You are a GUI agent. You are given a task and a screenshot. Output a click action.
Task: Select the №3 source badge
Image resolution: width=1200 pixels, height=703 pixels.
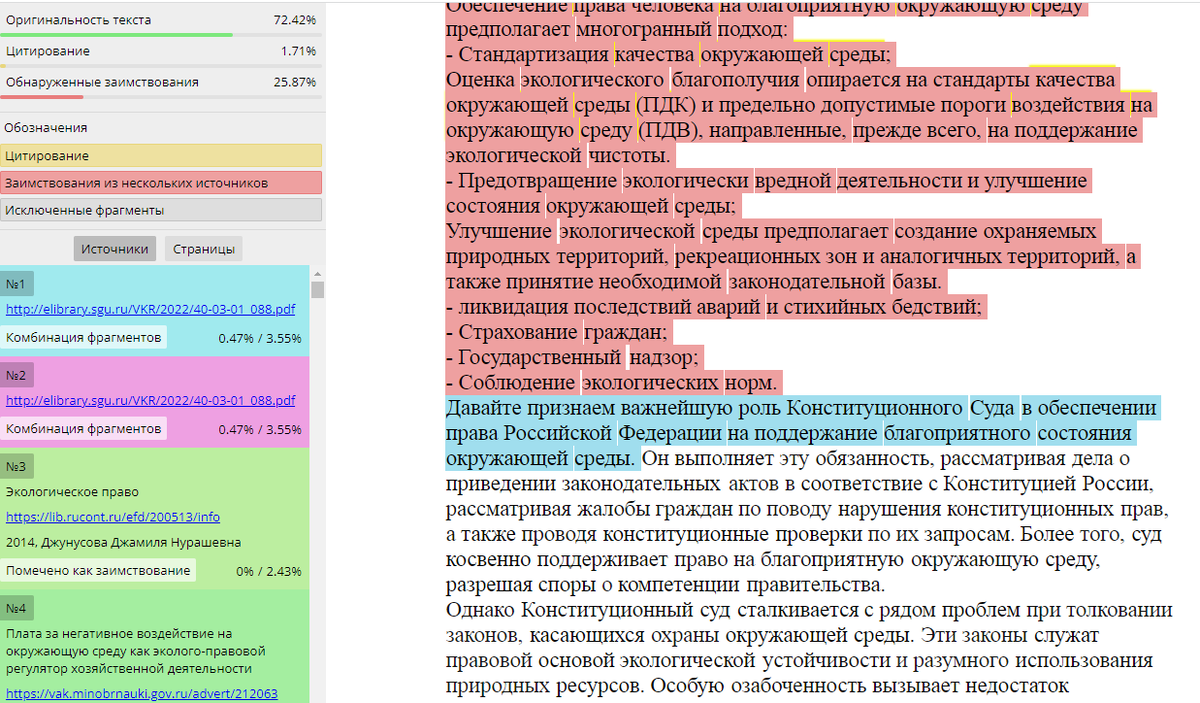click(x=17, y=466)
